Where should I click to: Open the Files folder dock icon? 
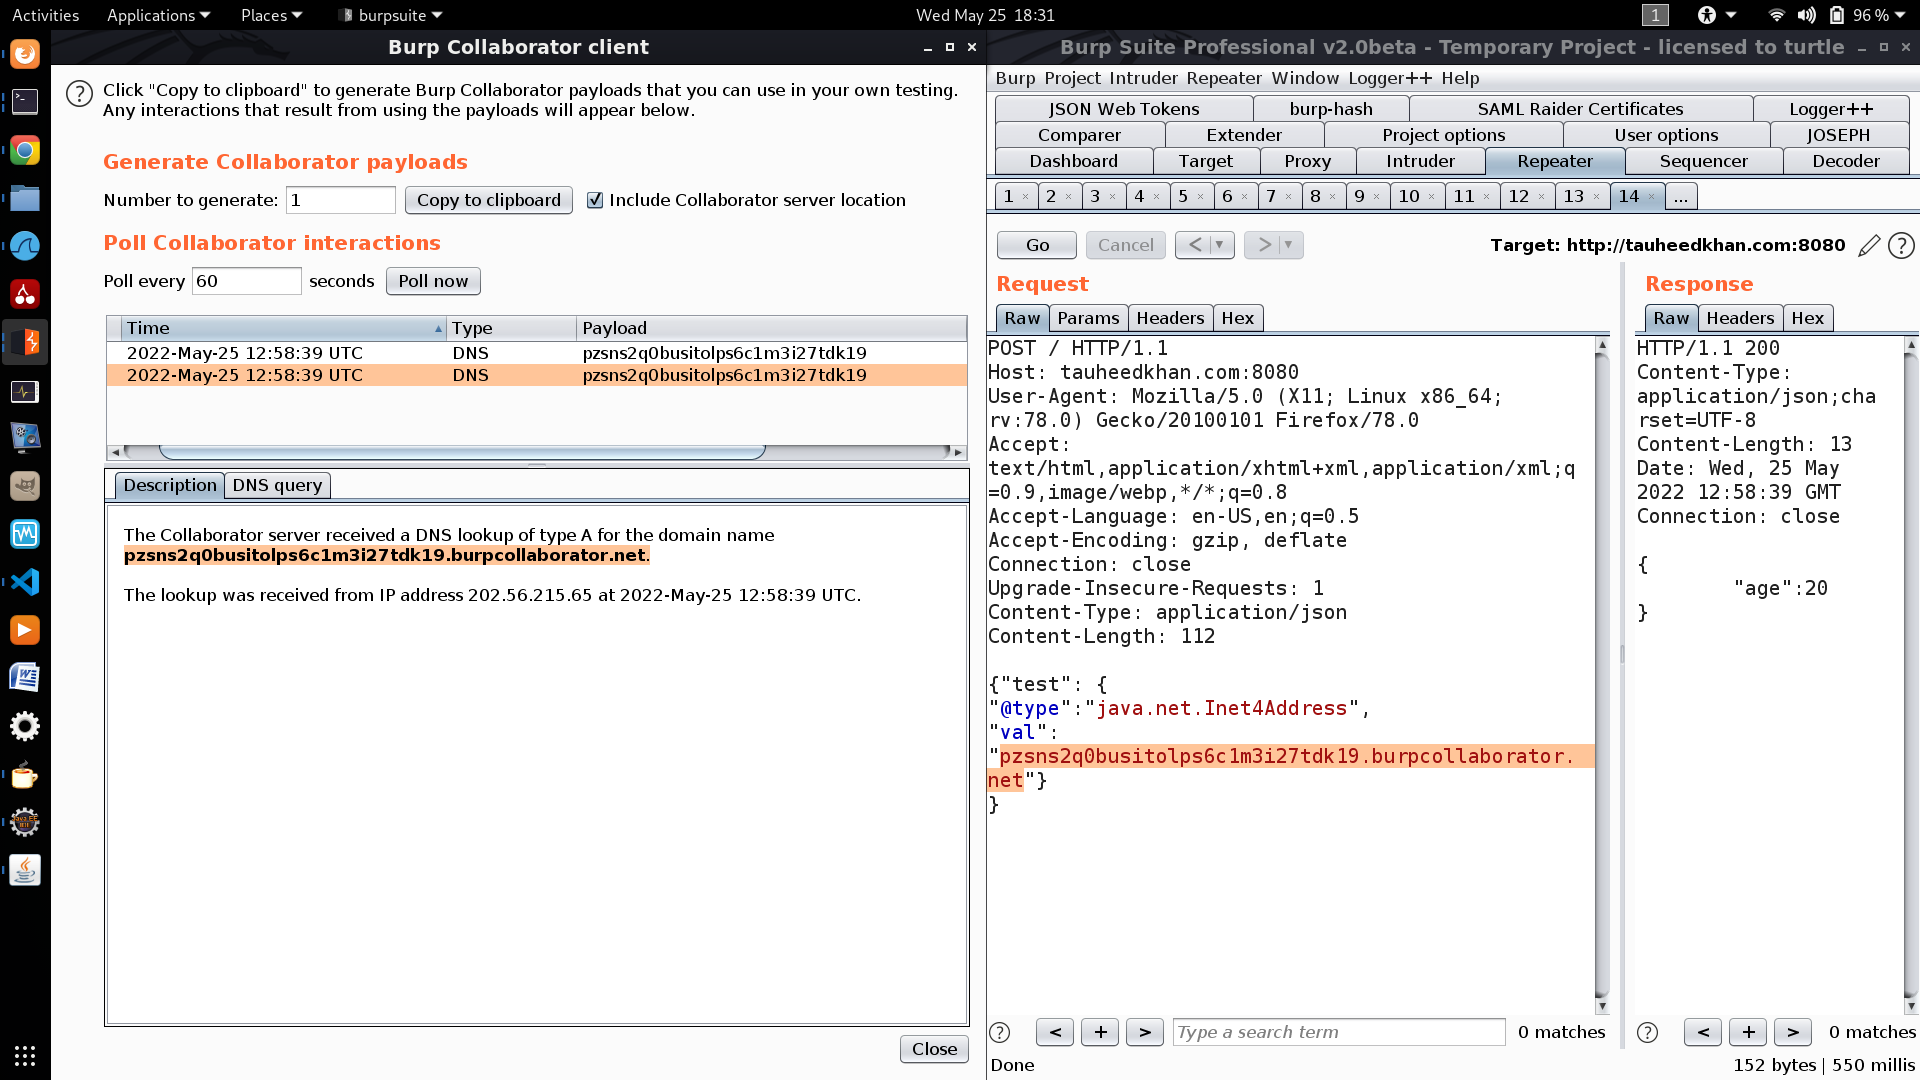[x=25, y=198]
